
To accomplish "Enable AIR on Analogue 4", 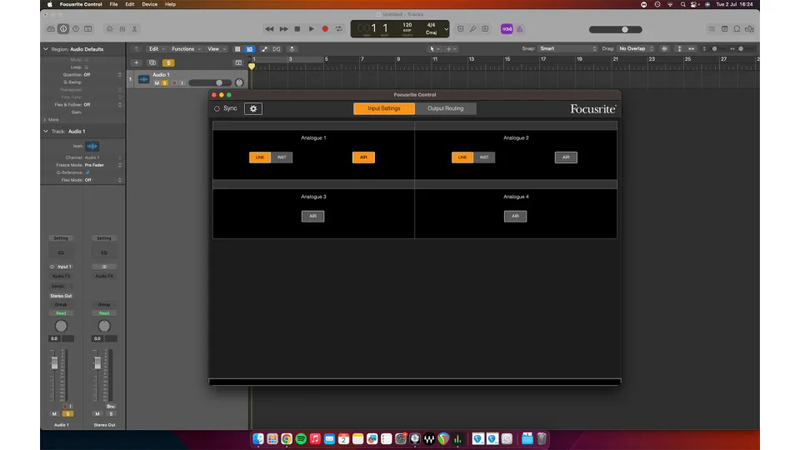I will point(515,216).
